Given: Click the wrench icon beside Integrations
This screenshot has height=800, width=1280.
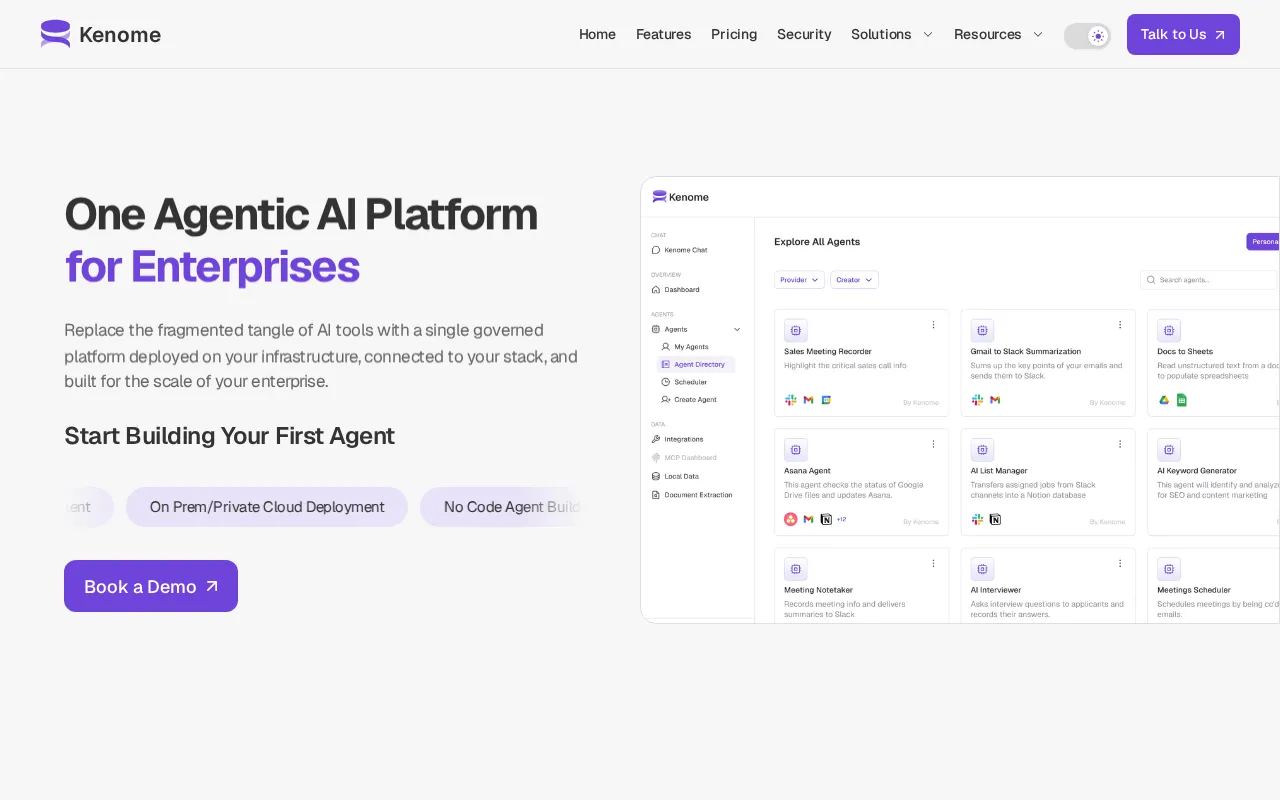Looking at the screenshot, I should click(656, 439).
